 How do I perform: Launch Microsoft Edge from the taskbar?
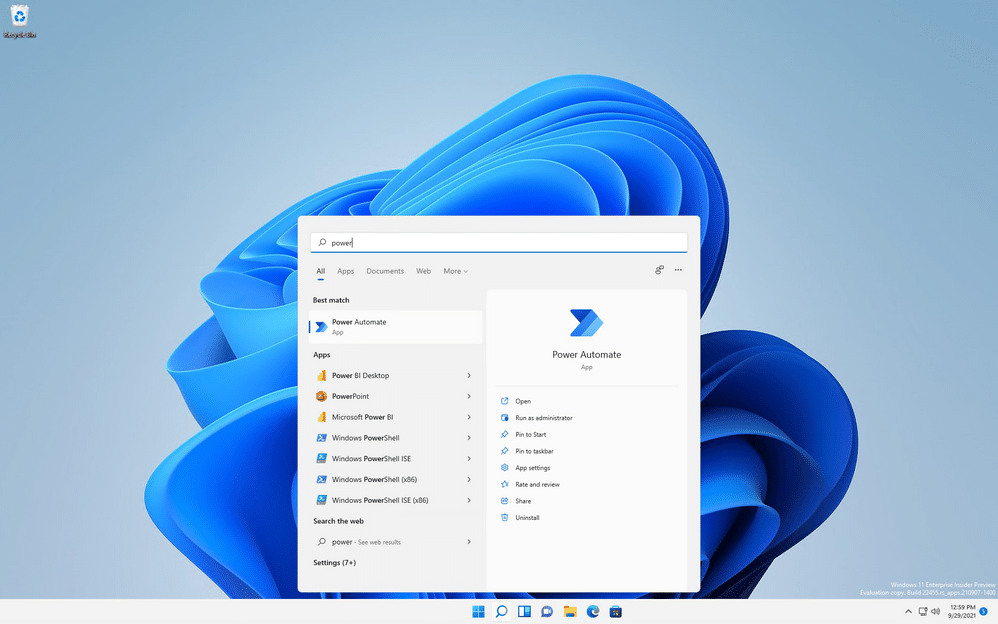coord(592,611)
